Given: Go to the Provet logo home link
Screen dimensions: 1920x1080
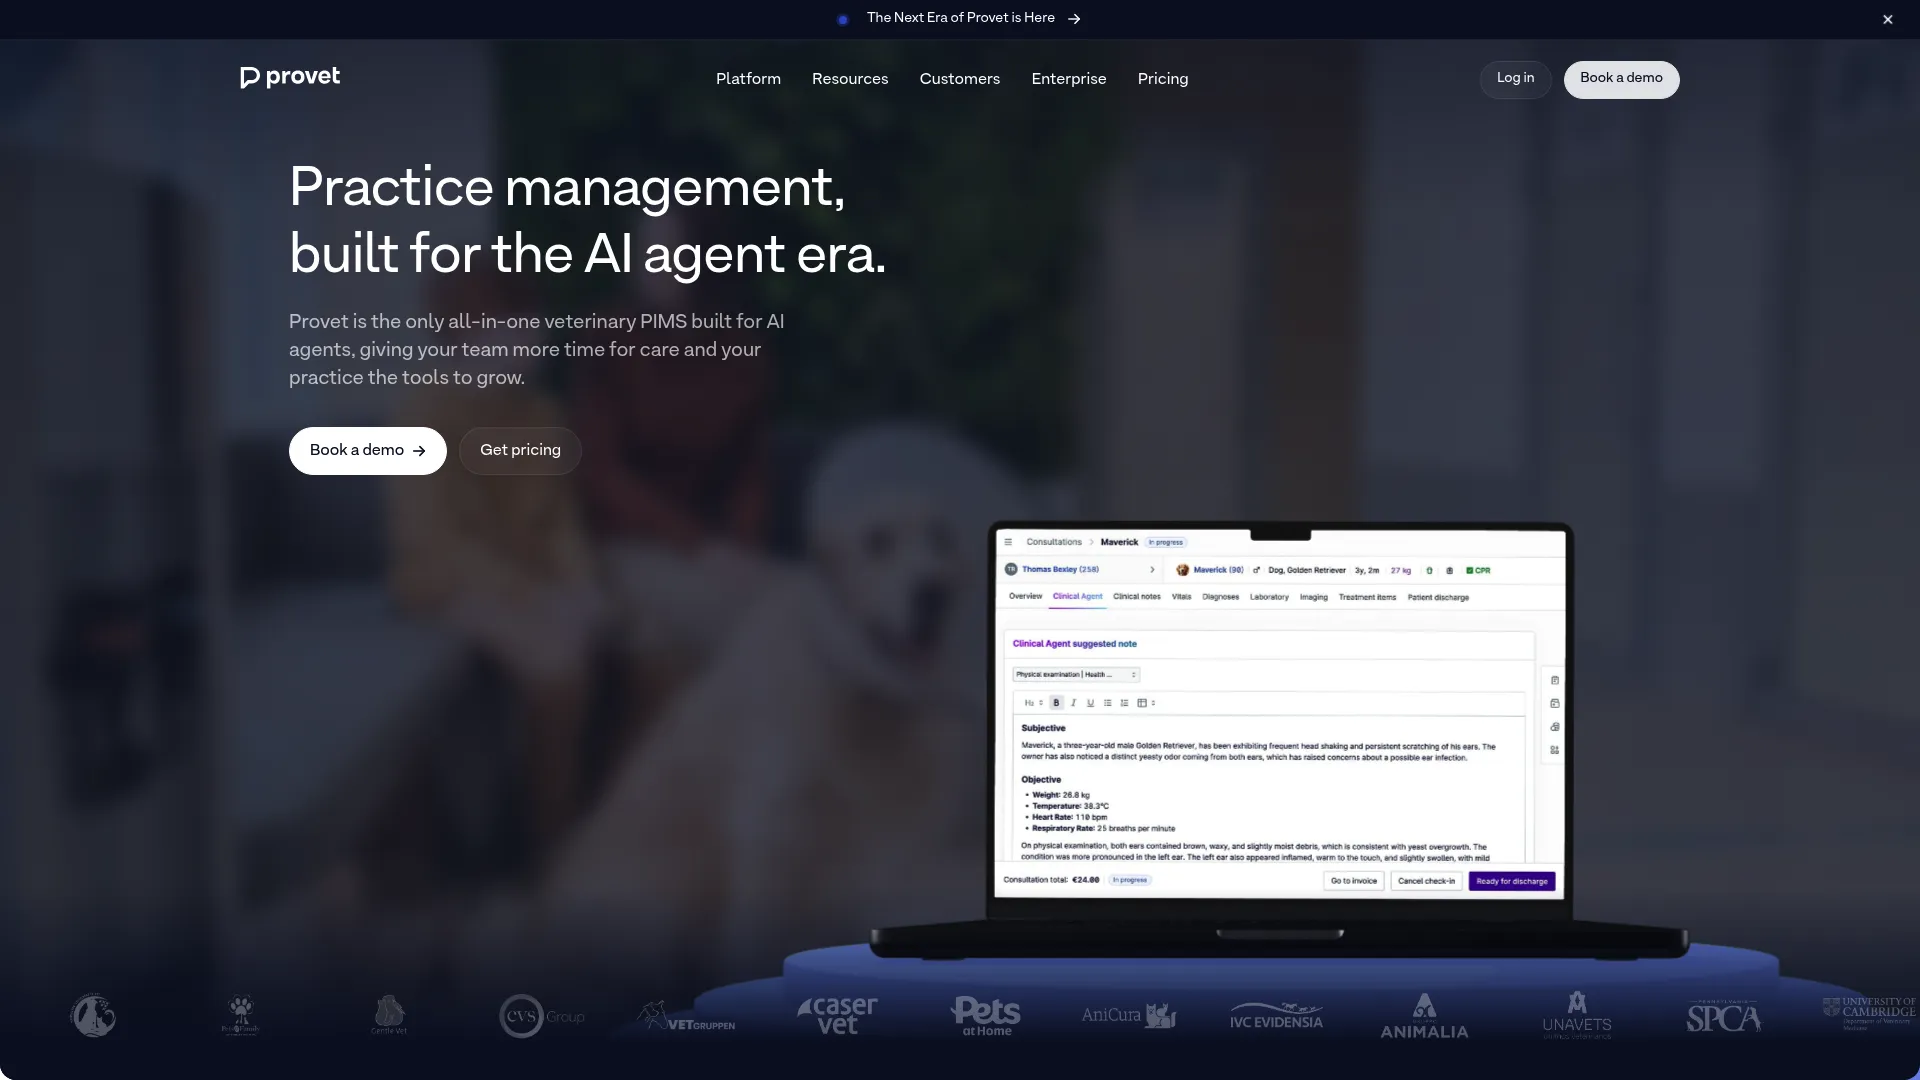Looking at the screenshot, I should [x=290, y=77].
